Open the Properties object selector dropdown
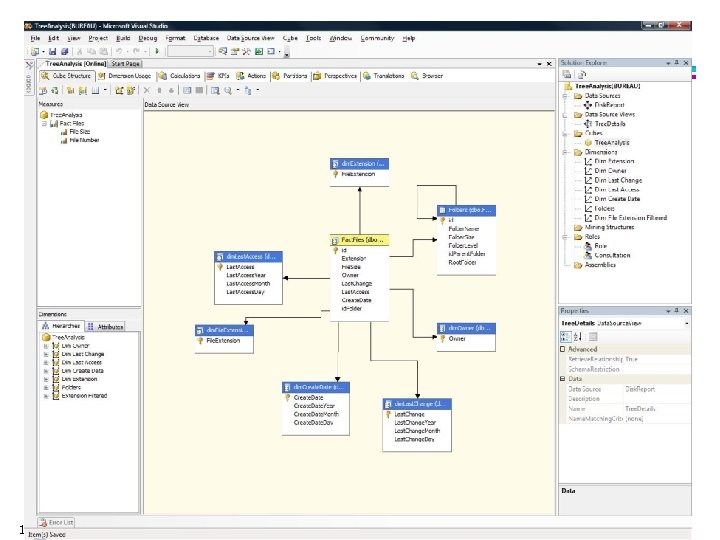This screenshot has height=540, width=720. point(685,323)
